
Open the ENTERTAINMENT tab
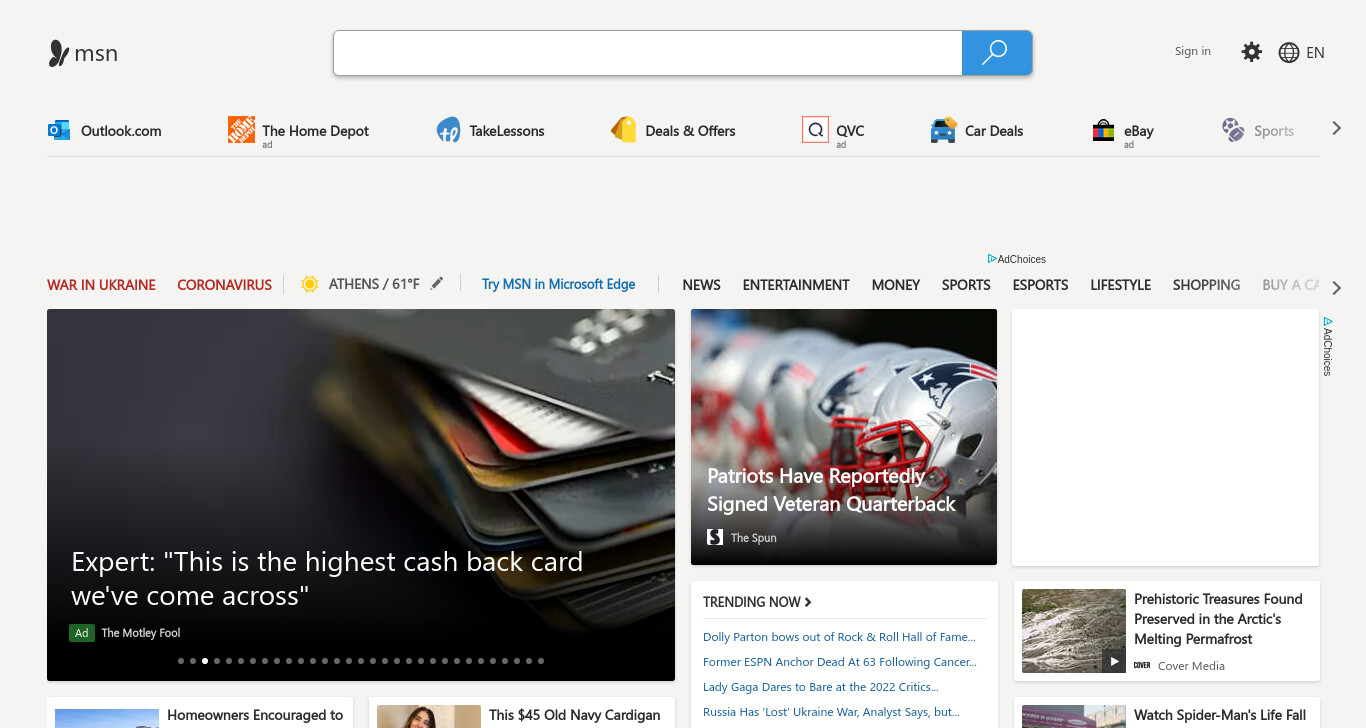796,285
